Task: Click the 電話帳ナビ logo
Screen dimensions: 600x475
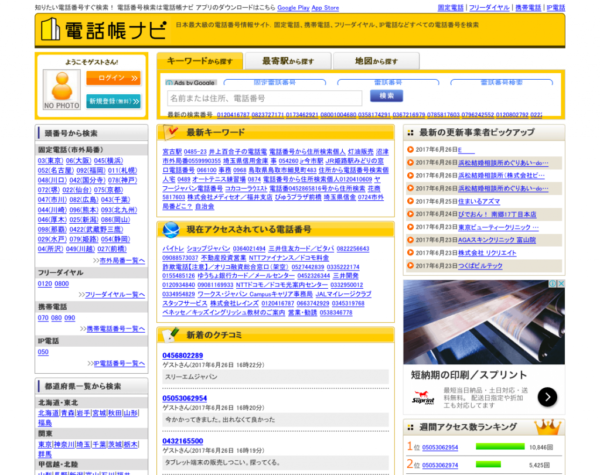Action: tap(96, 31)
